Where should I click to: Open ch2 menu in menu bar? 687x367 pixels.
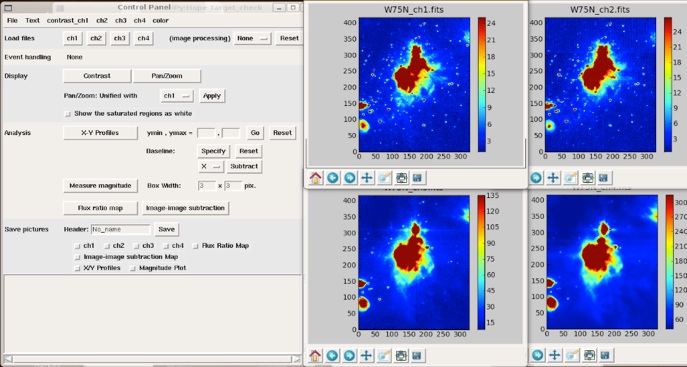[x=102, y=21]
